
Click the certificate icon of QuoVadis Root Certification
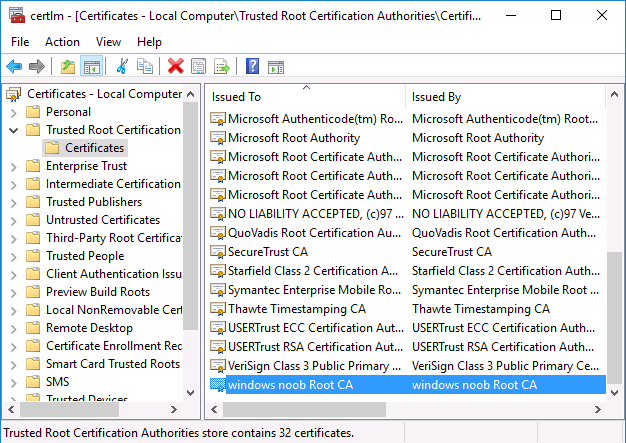(x=218, y=233)
